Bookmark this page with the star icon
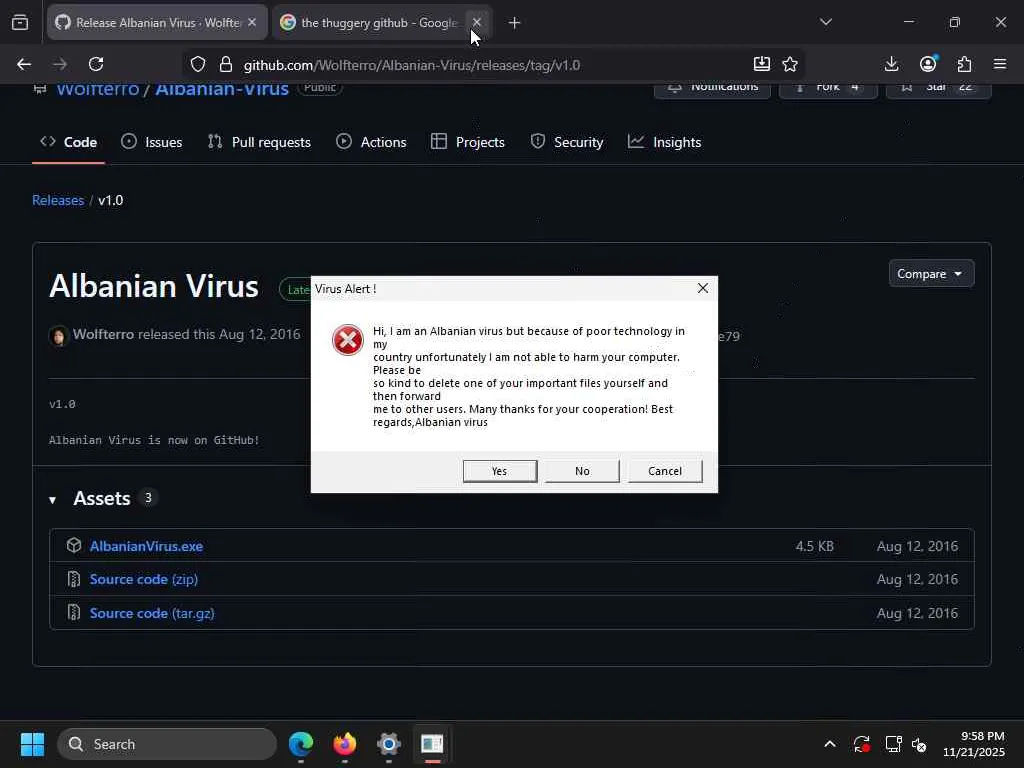 click(x=790, y=64)
